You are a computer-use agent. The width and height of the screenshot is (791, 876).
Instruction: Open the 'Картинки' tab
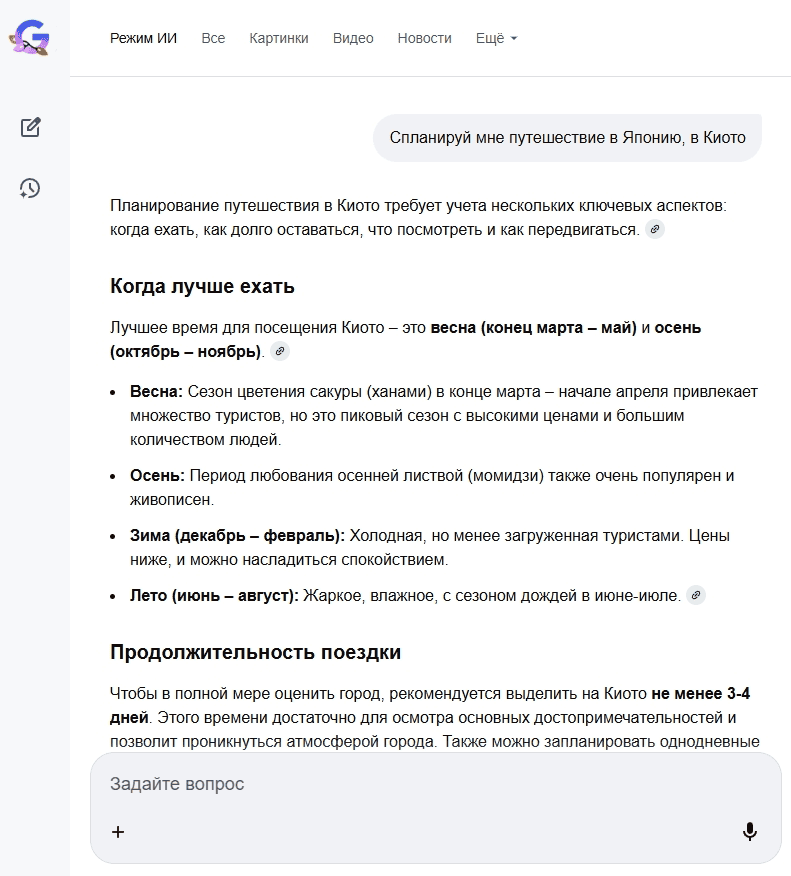(x=279, y=38)
